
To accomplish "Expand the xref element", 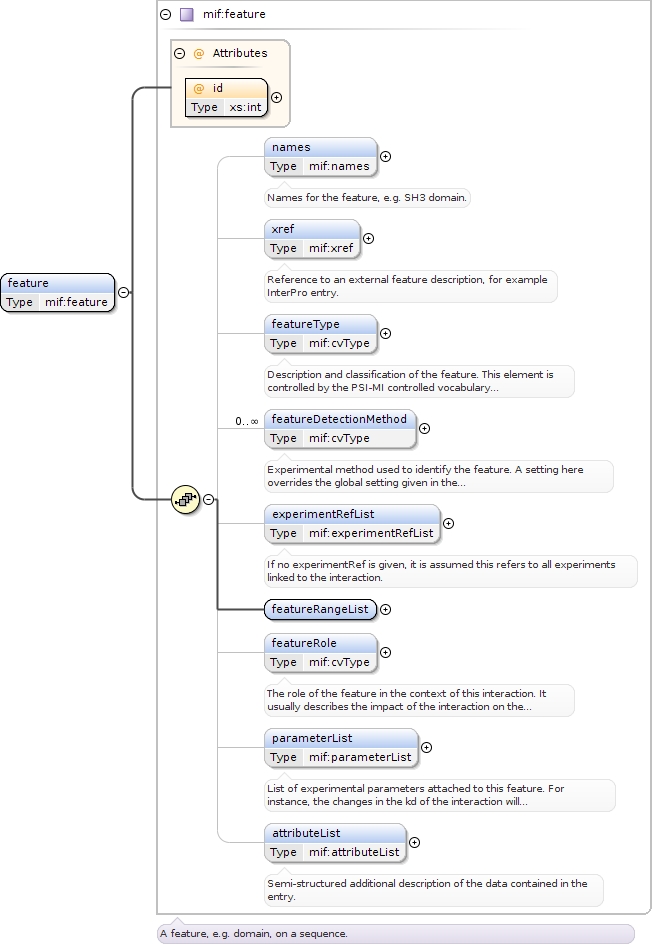I will [368, 239].
